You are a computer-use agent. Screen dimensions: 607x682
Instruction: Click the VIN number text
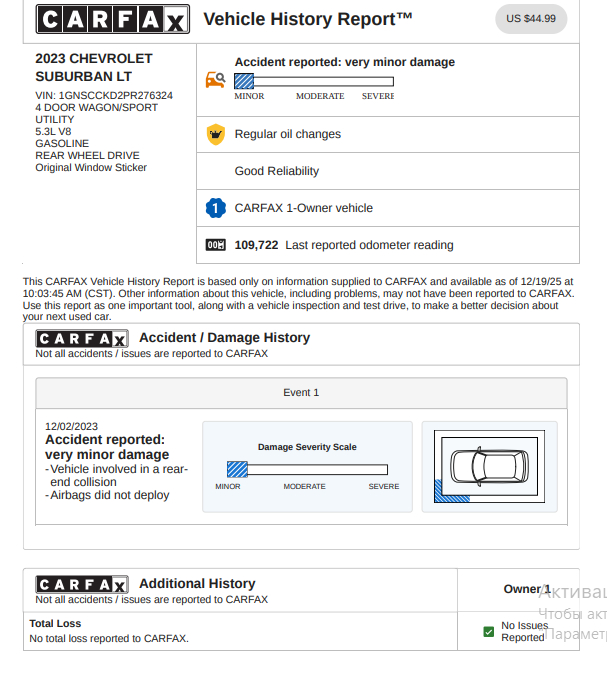[104, 96]
